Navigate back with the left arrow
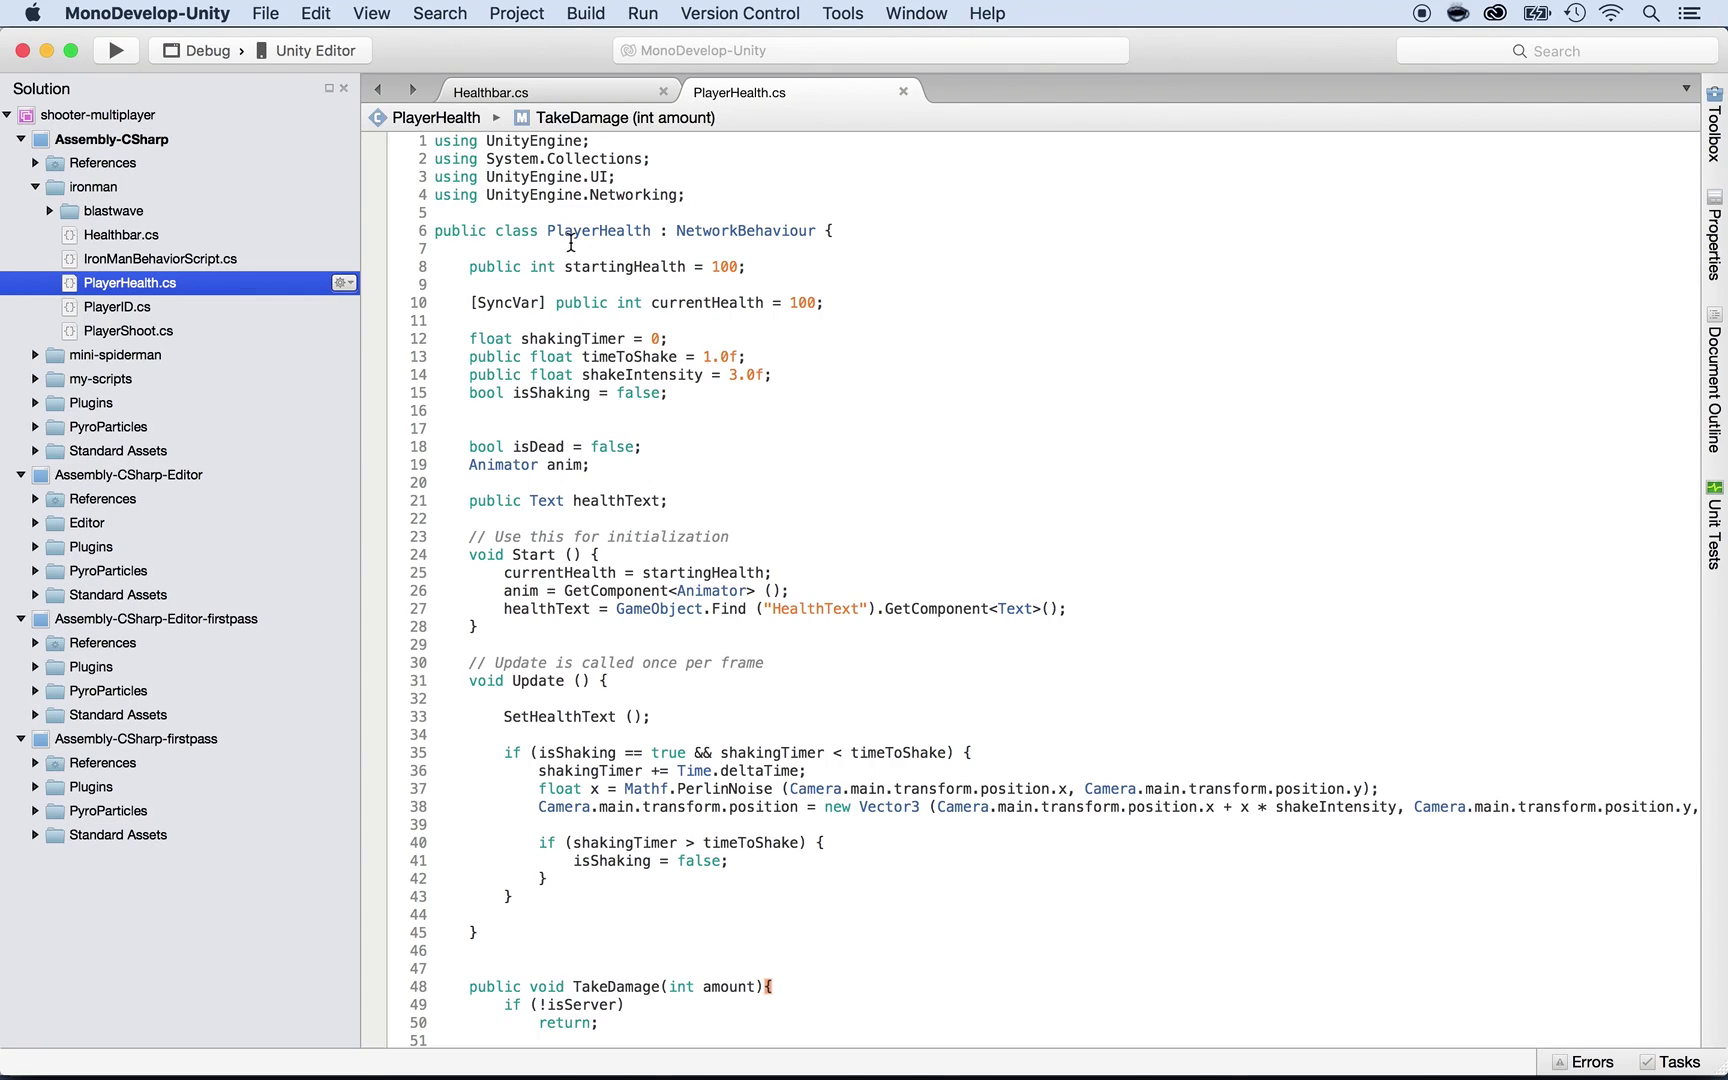1728x1080 pixels. (x=378, y=90)
